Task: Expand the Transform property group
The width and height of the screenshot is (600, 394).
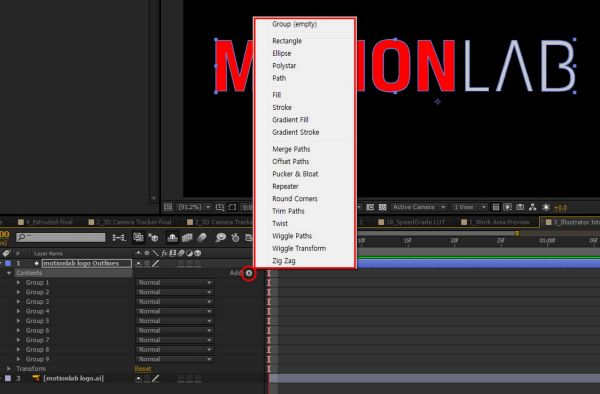Action: (x=9, y=368)
